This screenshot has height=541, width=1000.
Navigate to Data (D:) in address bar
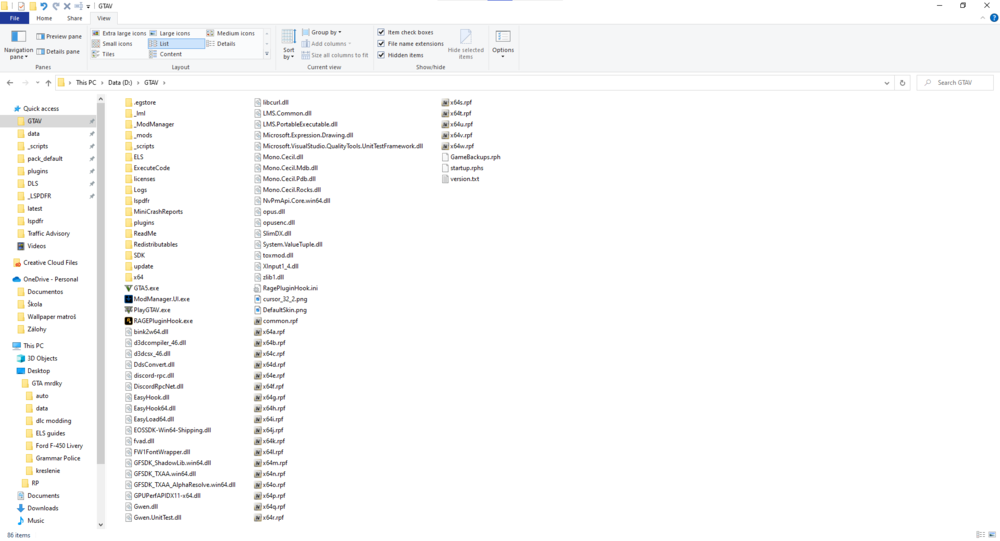[120, 83]
